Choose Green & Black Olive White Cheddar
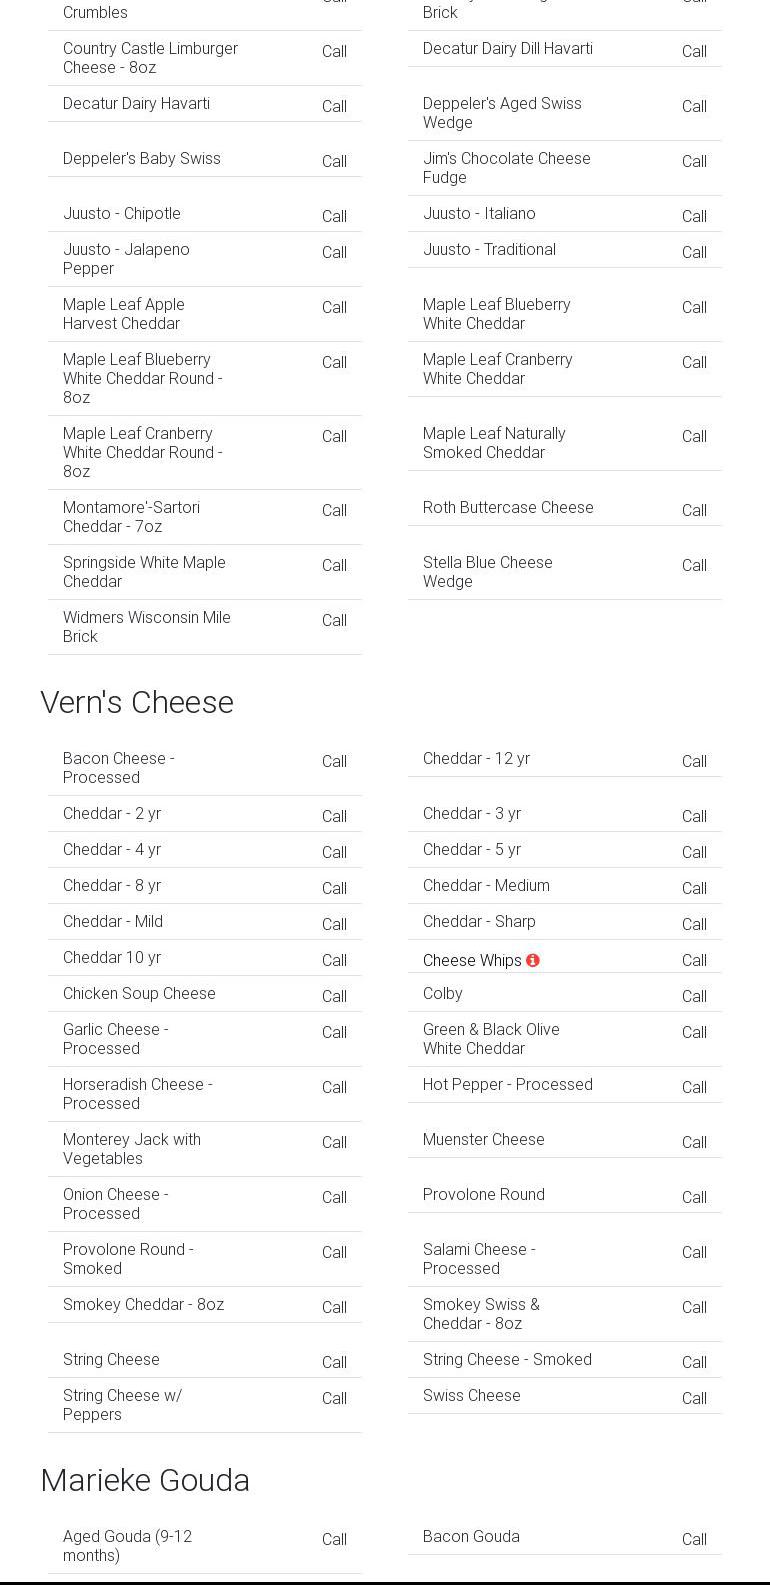 491,1039
